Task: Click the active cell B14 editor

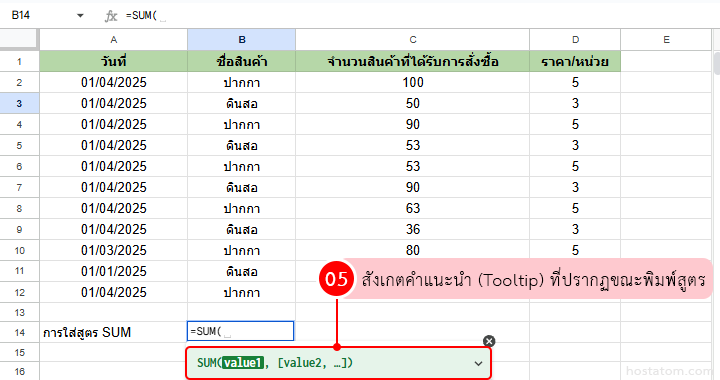Action: 241,331
